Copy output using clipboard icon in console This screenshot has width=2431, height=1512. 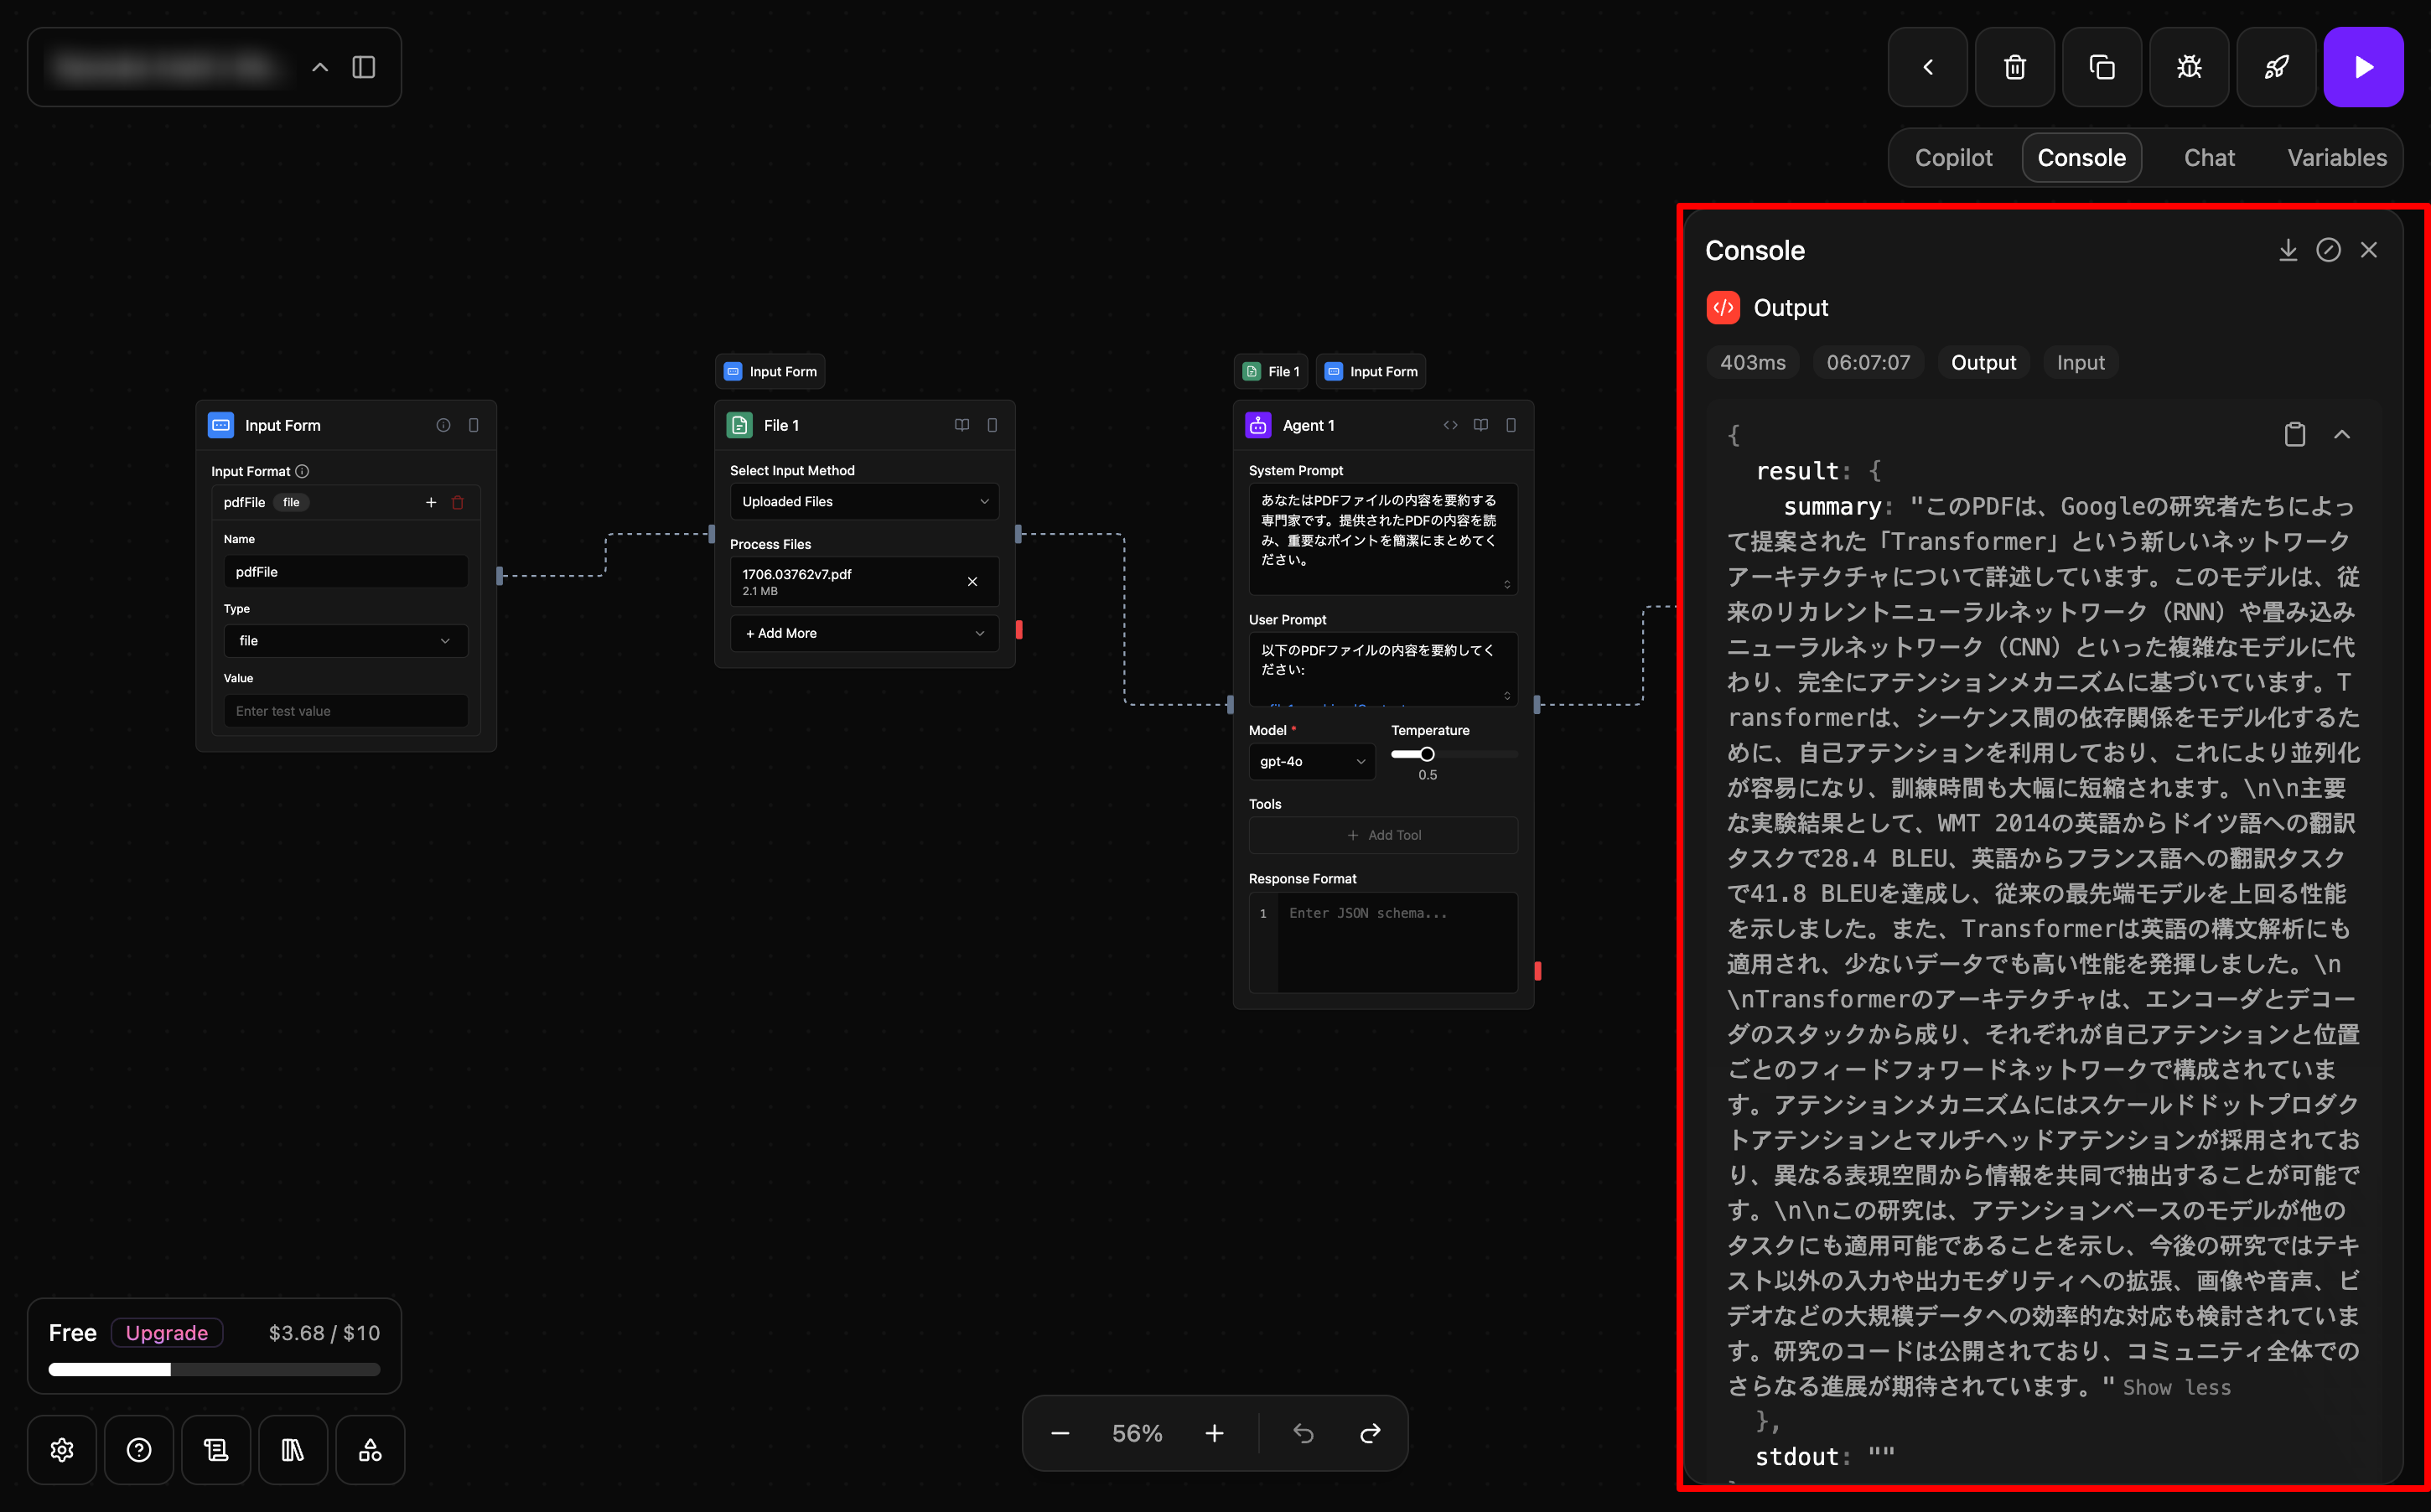tap(2294, 434)
